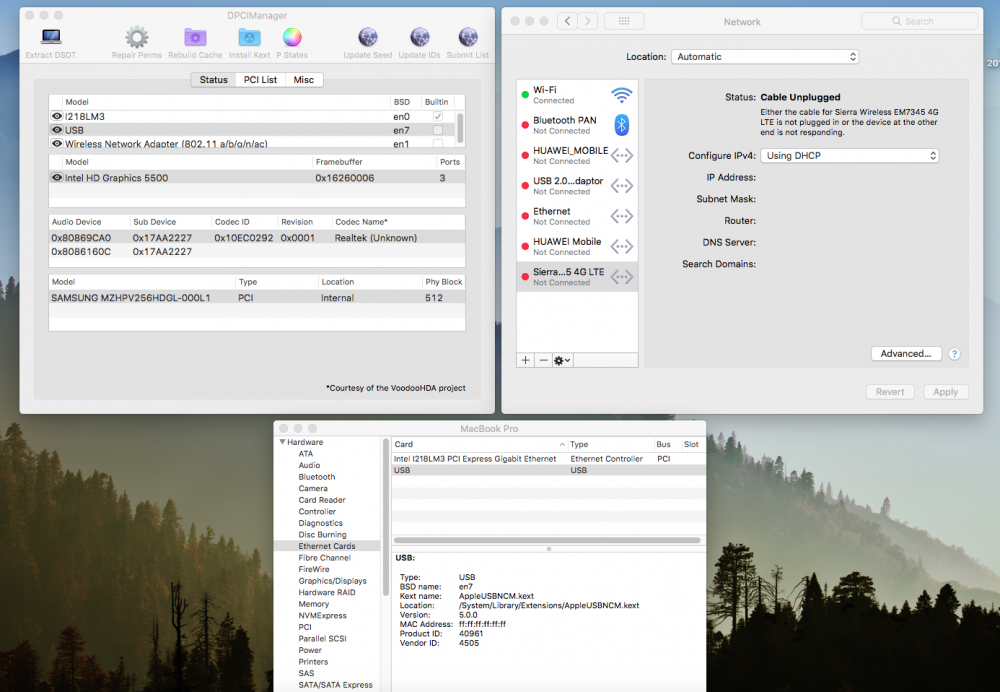Toggle eye icon for USB network row
Image resolution: width=1000 pixels, height=692 pixels.
pyautogui.click(x=57, y=130)
